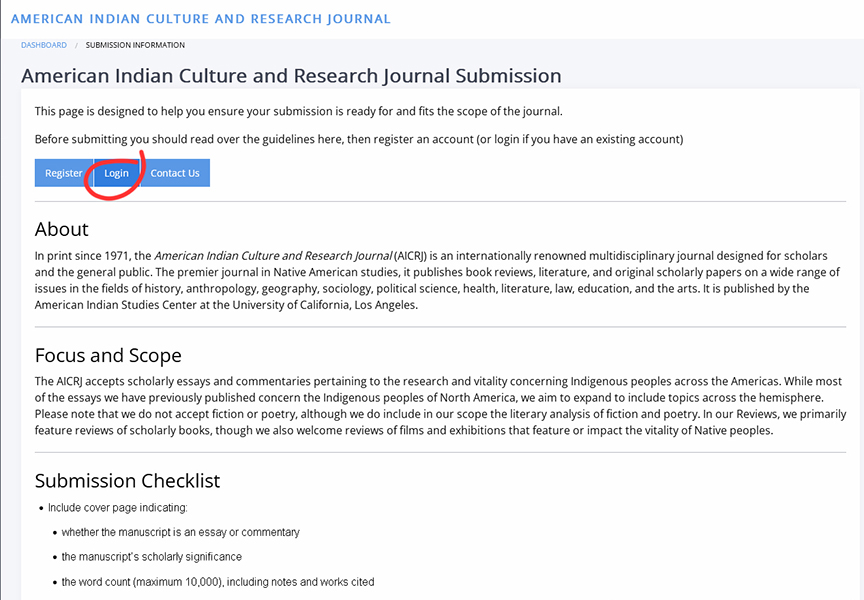Click the italicized journal name in About
864x600 pixels.
pyautogui.click(x=273, y=256)
